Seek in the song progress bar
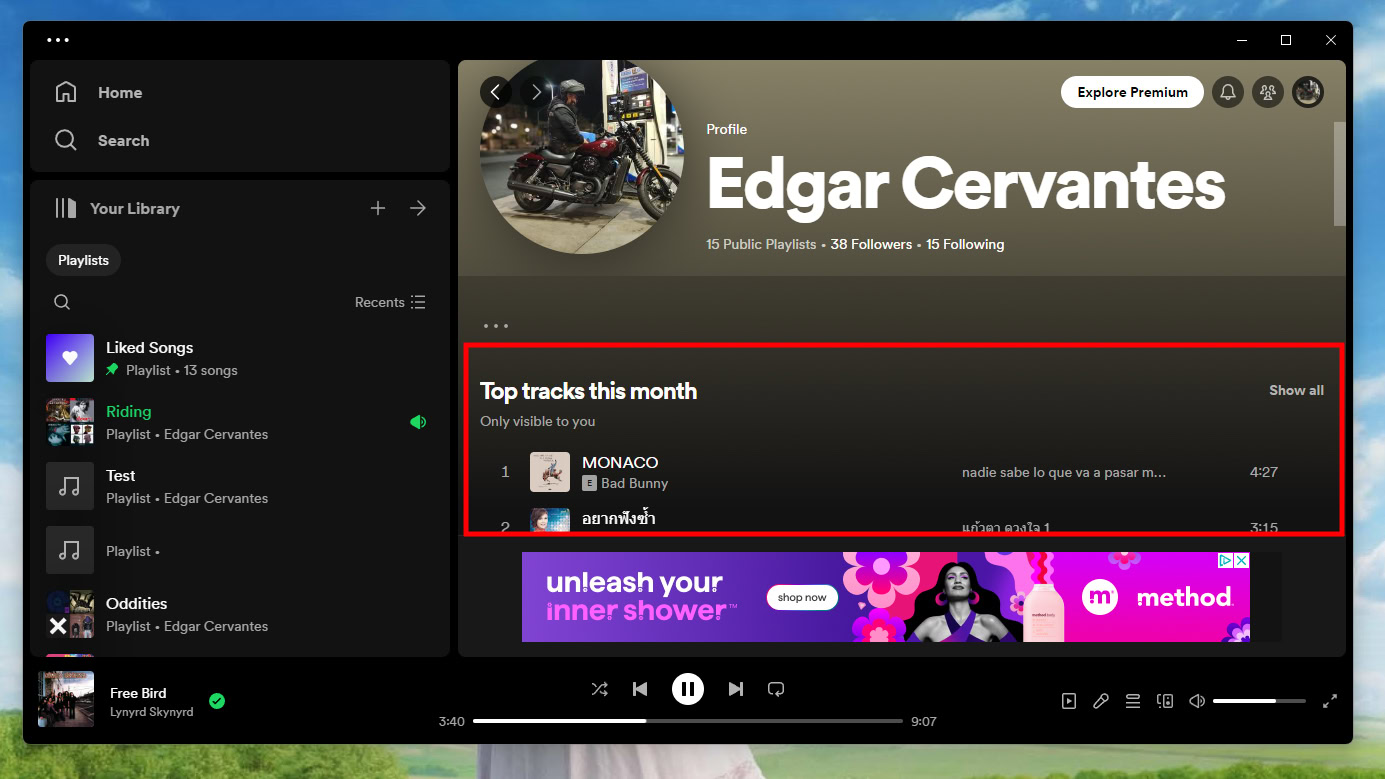The width and height of the screenshot is (1385, 779). point(687,721)
